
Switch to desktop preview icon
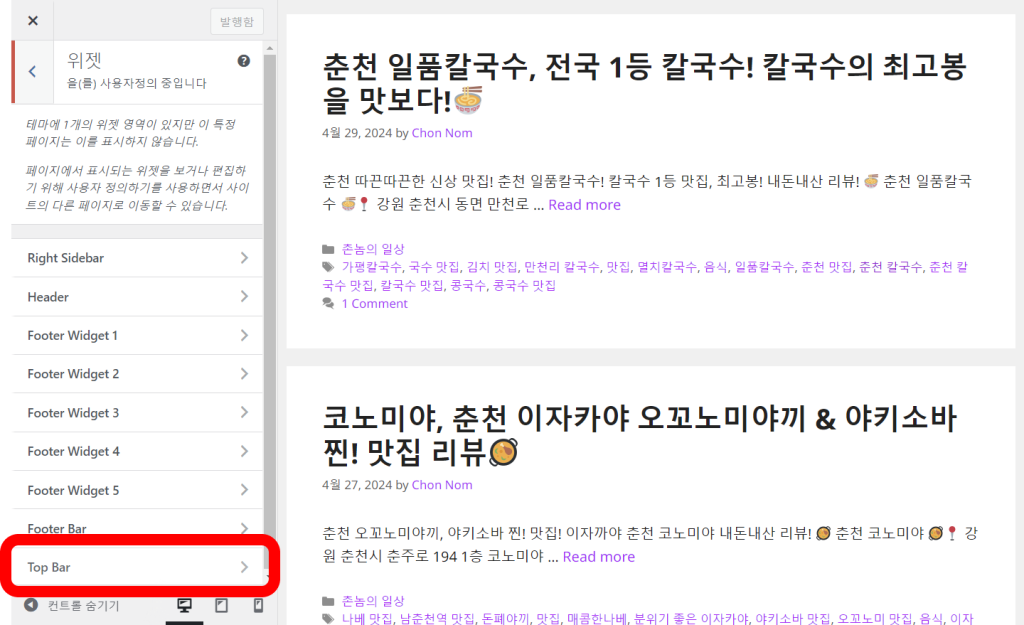point(185,605)
